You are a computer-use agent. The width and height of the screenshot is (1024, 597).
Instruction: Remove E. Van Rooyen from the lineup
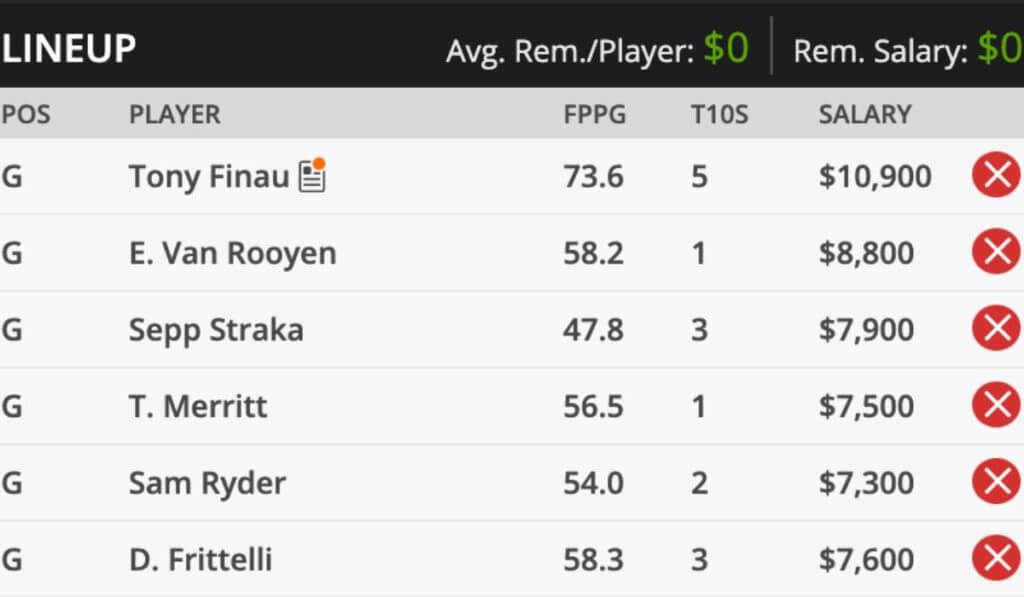pyautogui.click(x=996, y=252)
